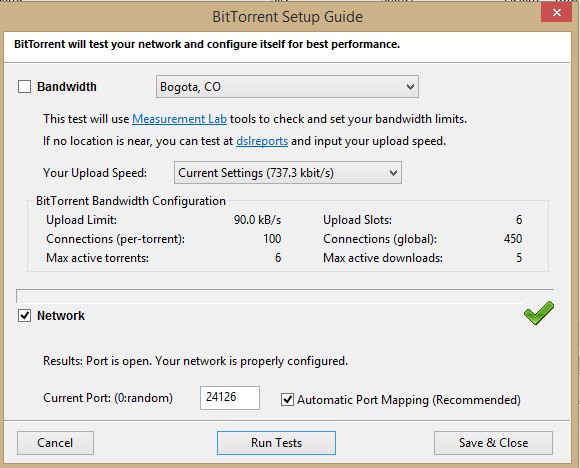Open the Measurement Lab link

click(x=179, y=119)
